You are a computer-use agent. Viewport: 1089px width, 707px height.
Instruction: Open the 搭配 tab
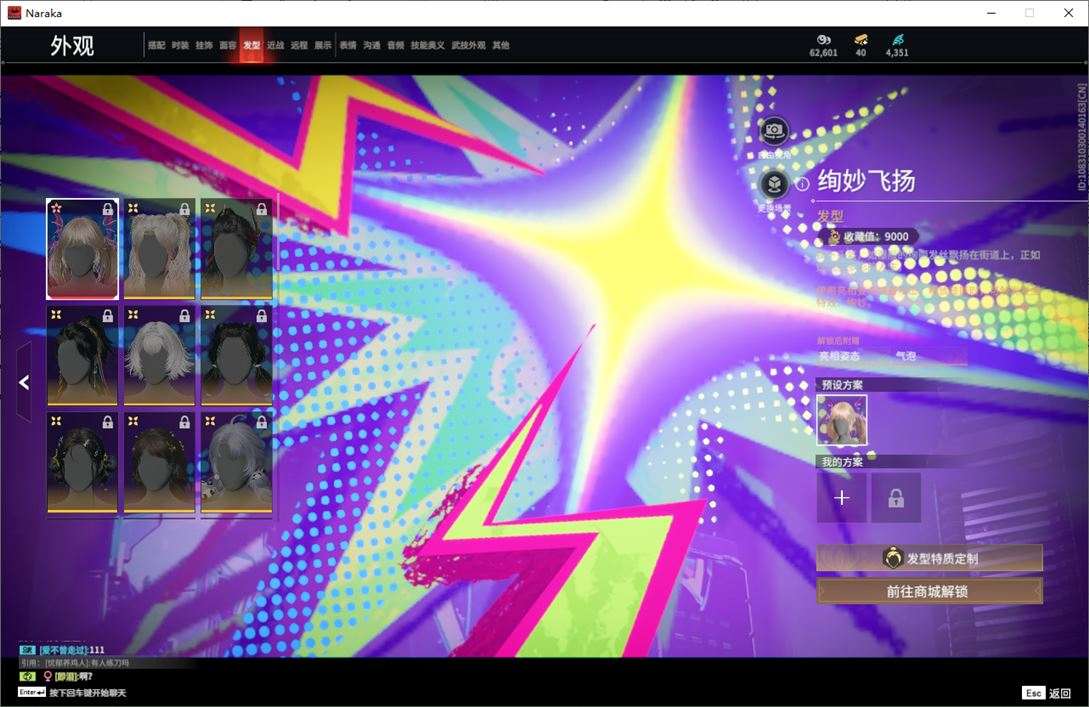pos(156,45)
